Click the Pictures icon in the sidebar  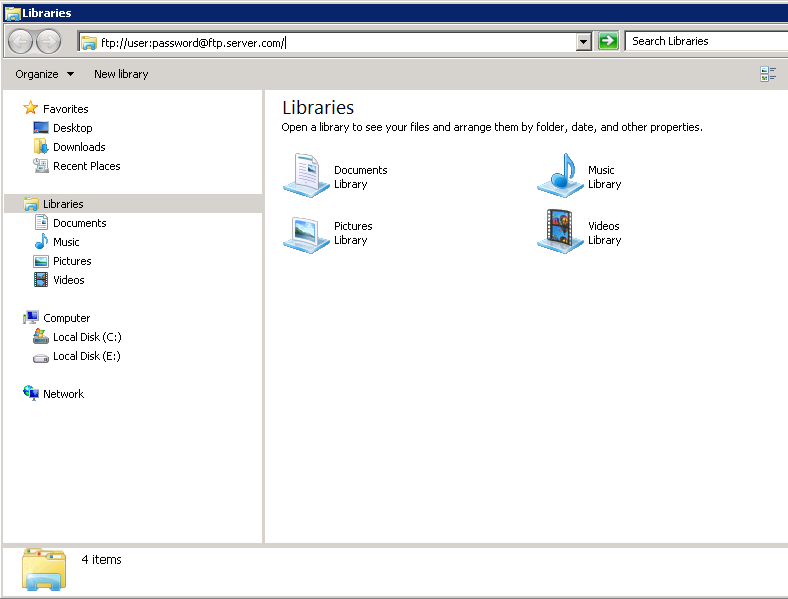(x=41, y=261)
